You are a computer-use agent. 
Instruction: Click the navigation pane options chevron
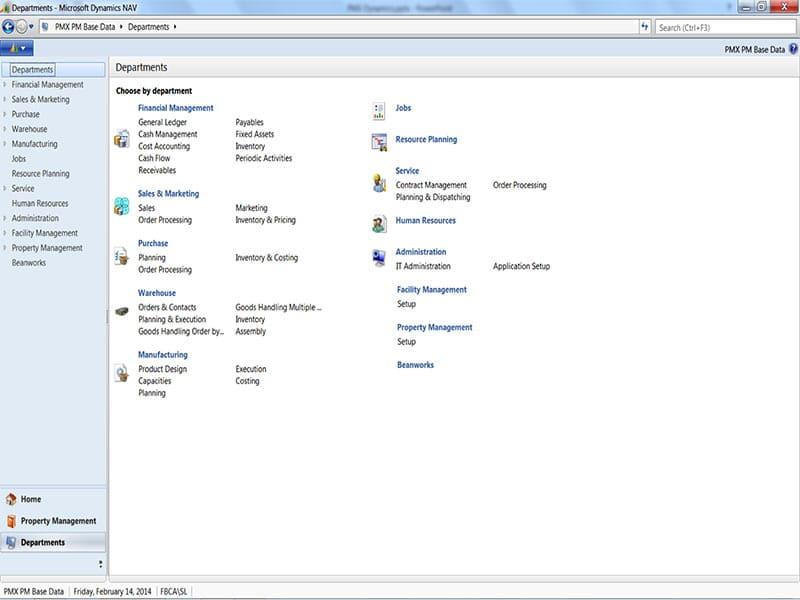tap(101, 564)
